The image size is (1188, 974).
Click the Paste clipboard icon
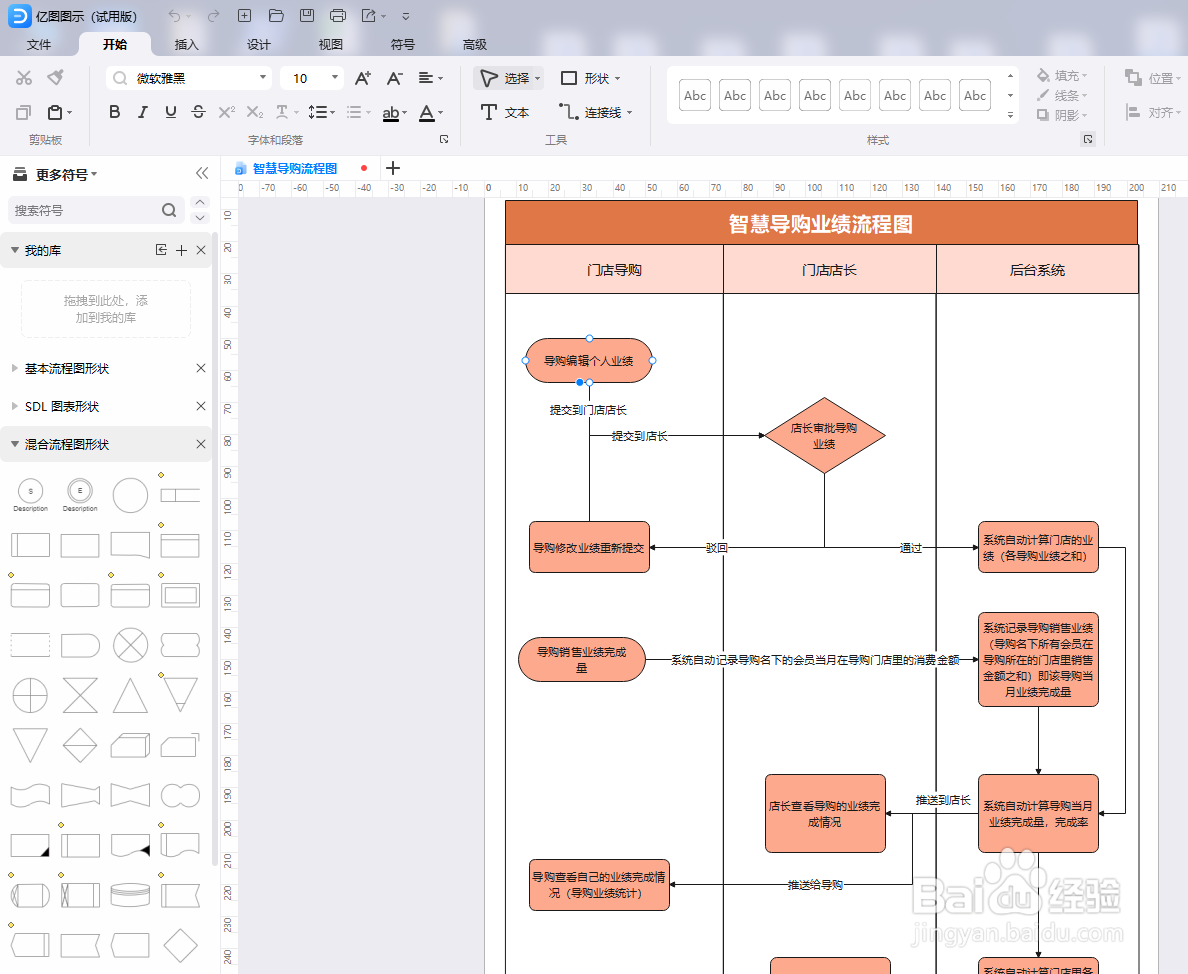click(x=55, y=112)
